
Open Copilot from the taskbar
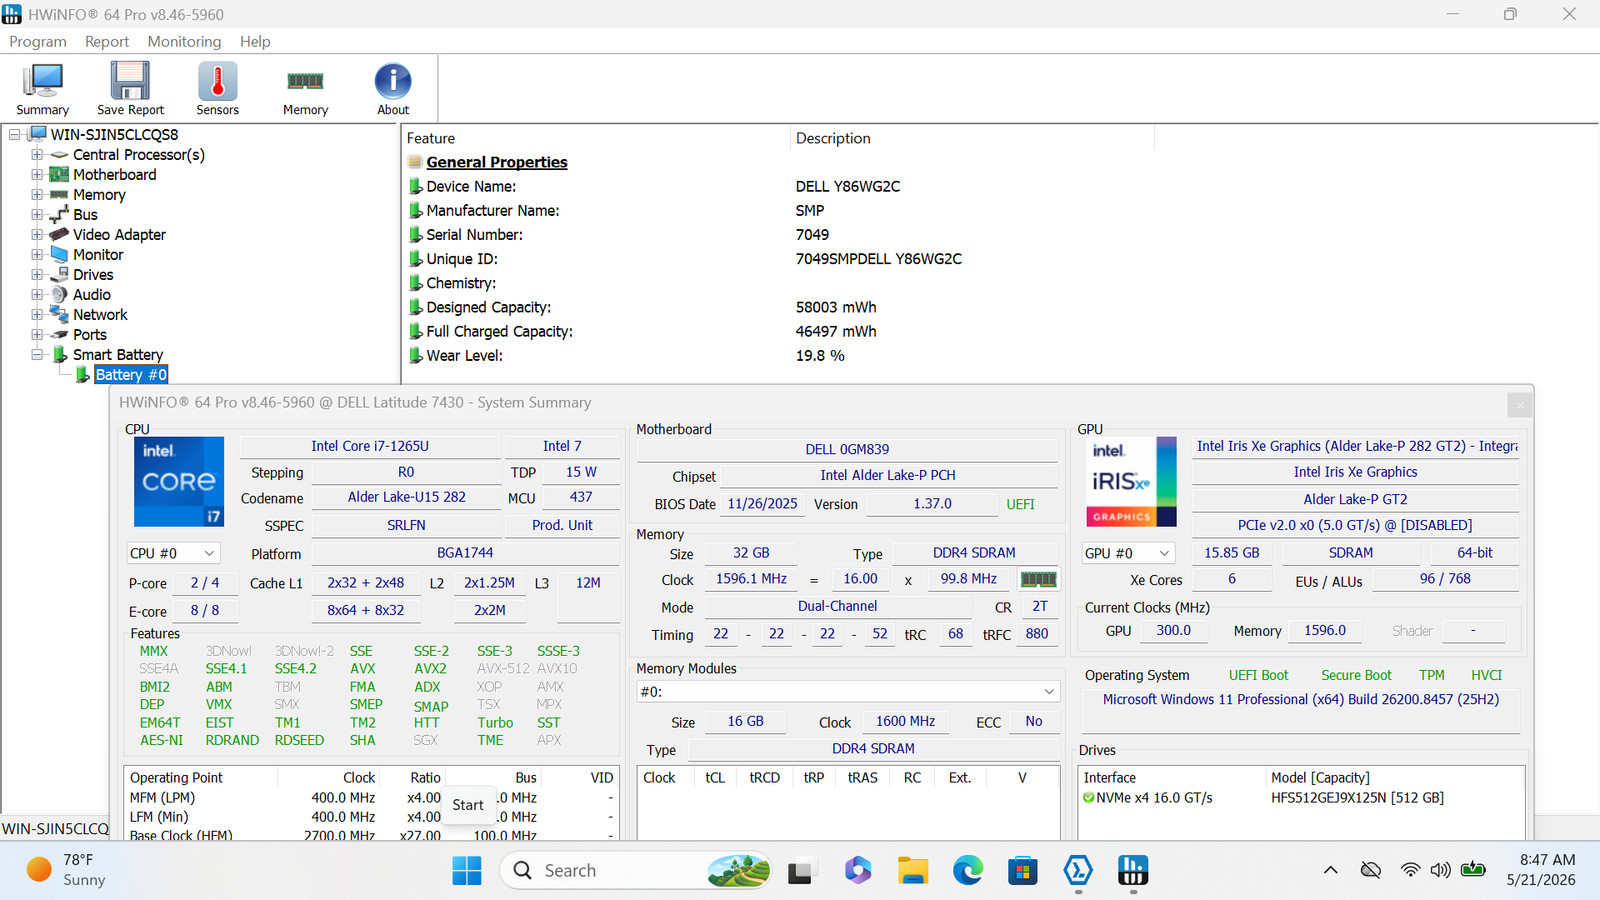tap(858, 871)
